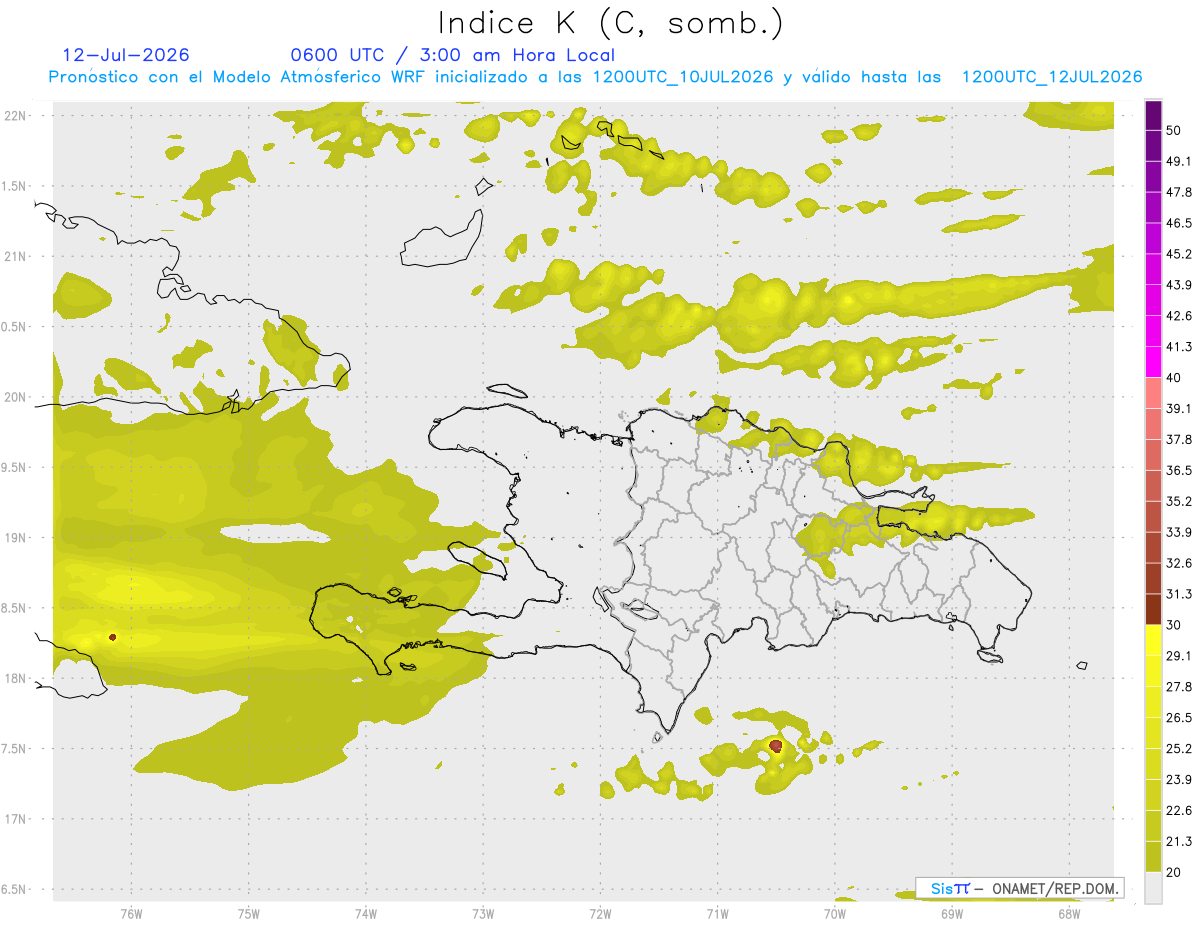Click the WRF model forecast description text

[x=596, y=77]
